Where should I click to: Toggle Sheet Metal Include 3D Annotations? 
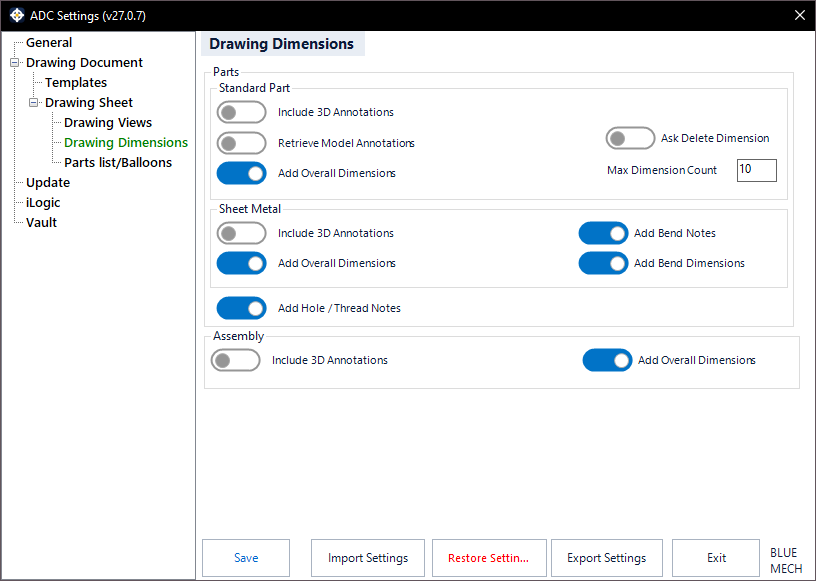point(241,233)
